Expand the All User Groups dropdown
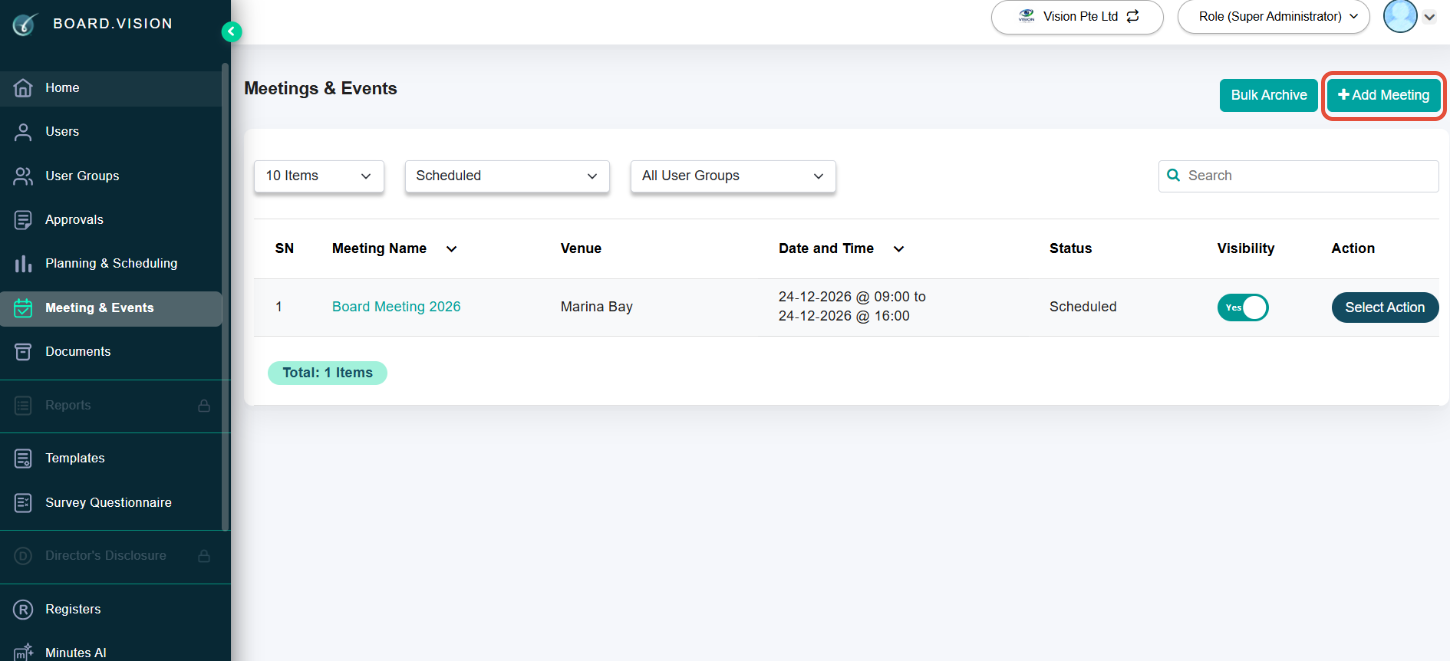This screenshot has height=661, width=1450. (x=733, y=176)
